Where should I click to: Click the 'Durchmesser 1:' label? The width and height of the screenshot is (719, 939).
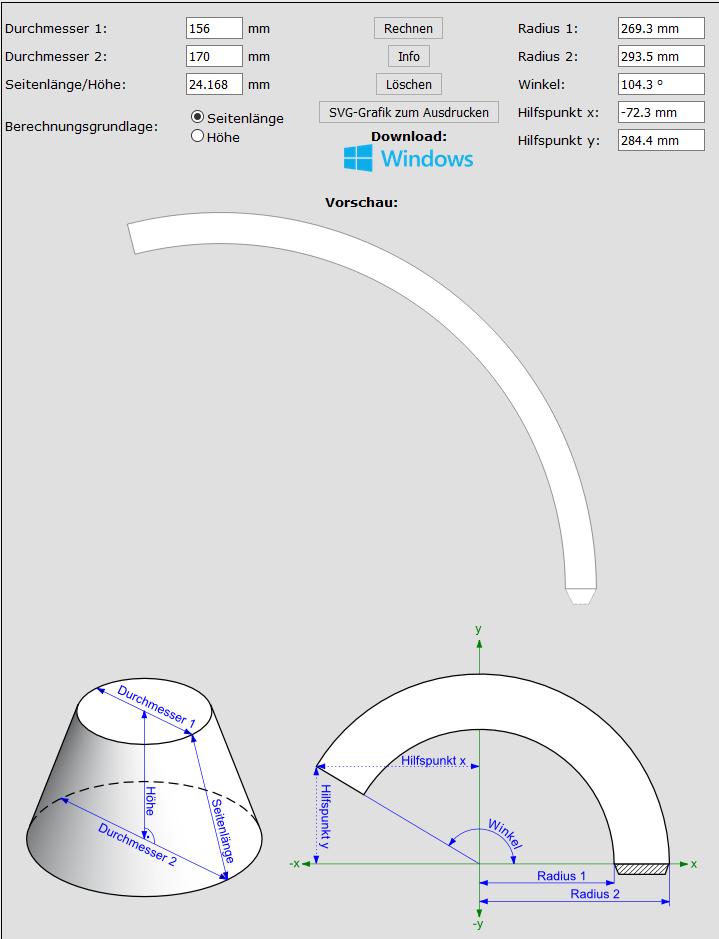click(x=56, y=29)
